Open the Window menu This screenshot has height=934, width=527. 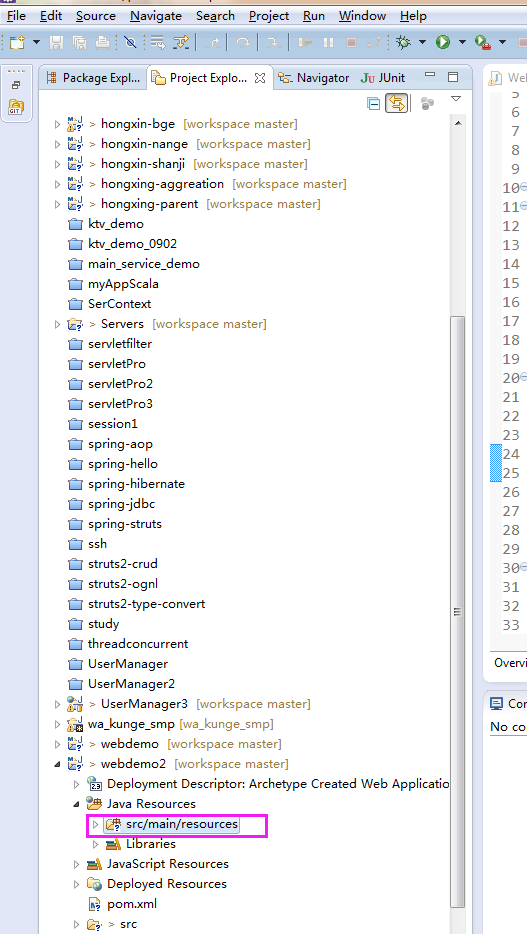(362, 16)
